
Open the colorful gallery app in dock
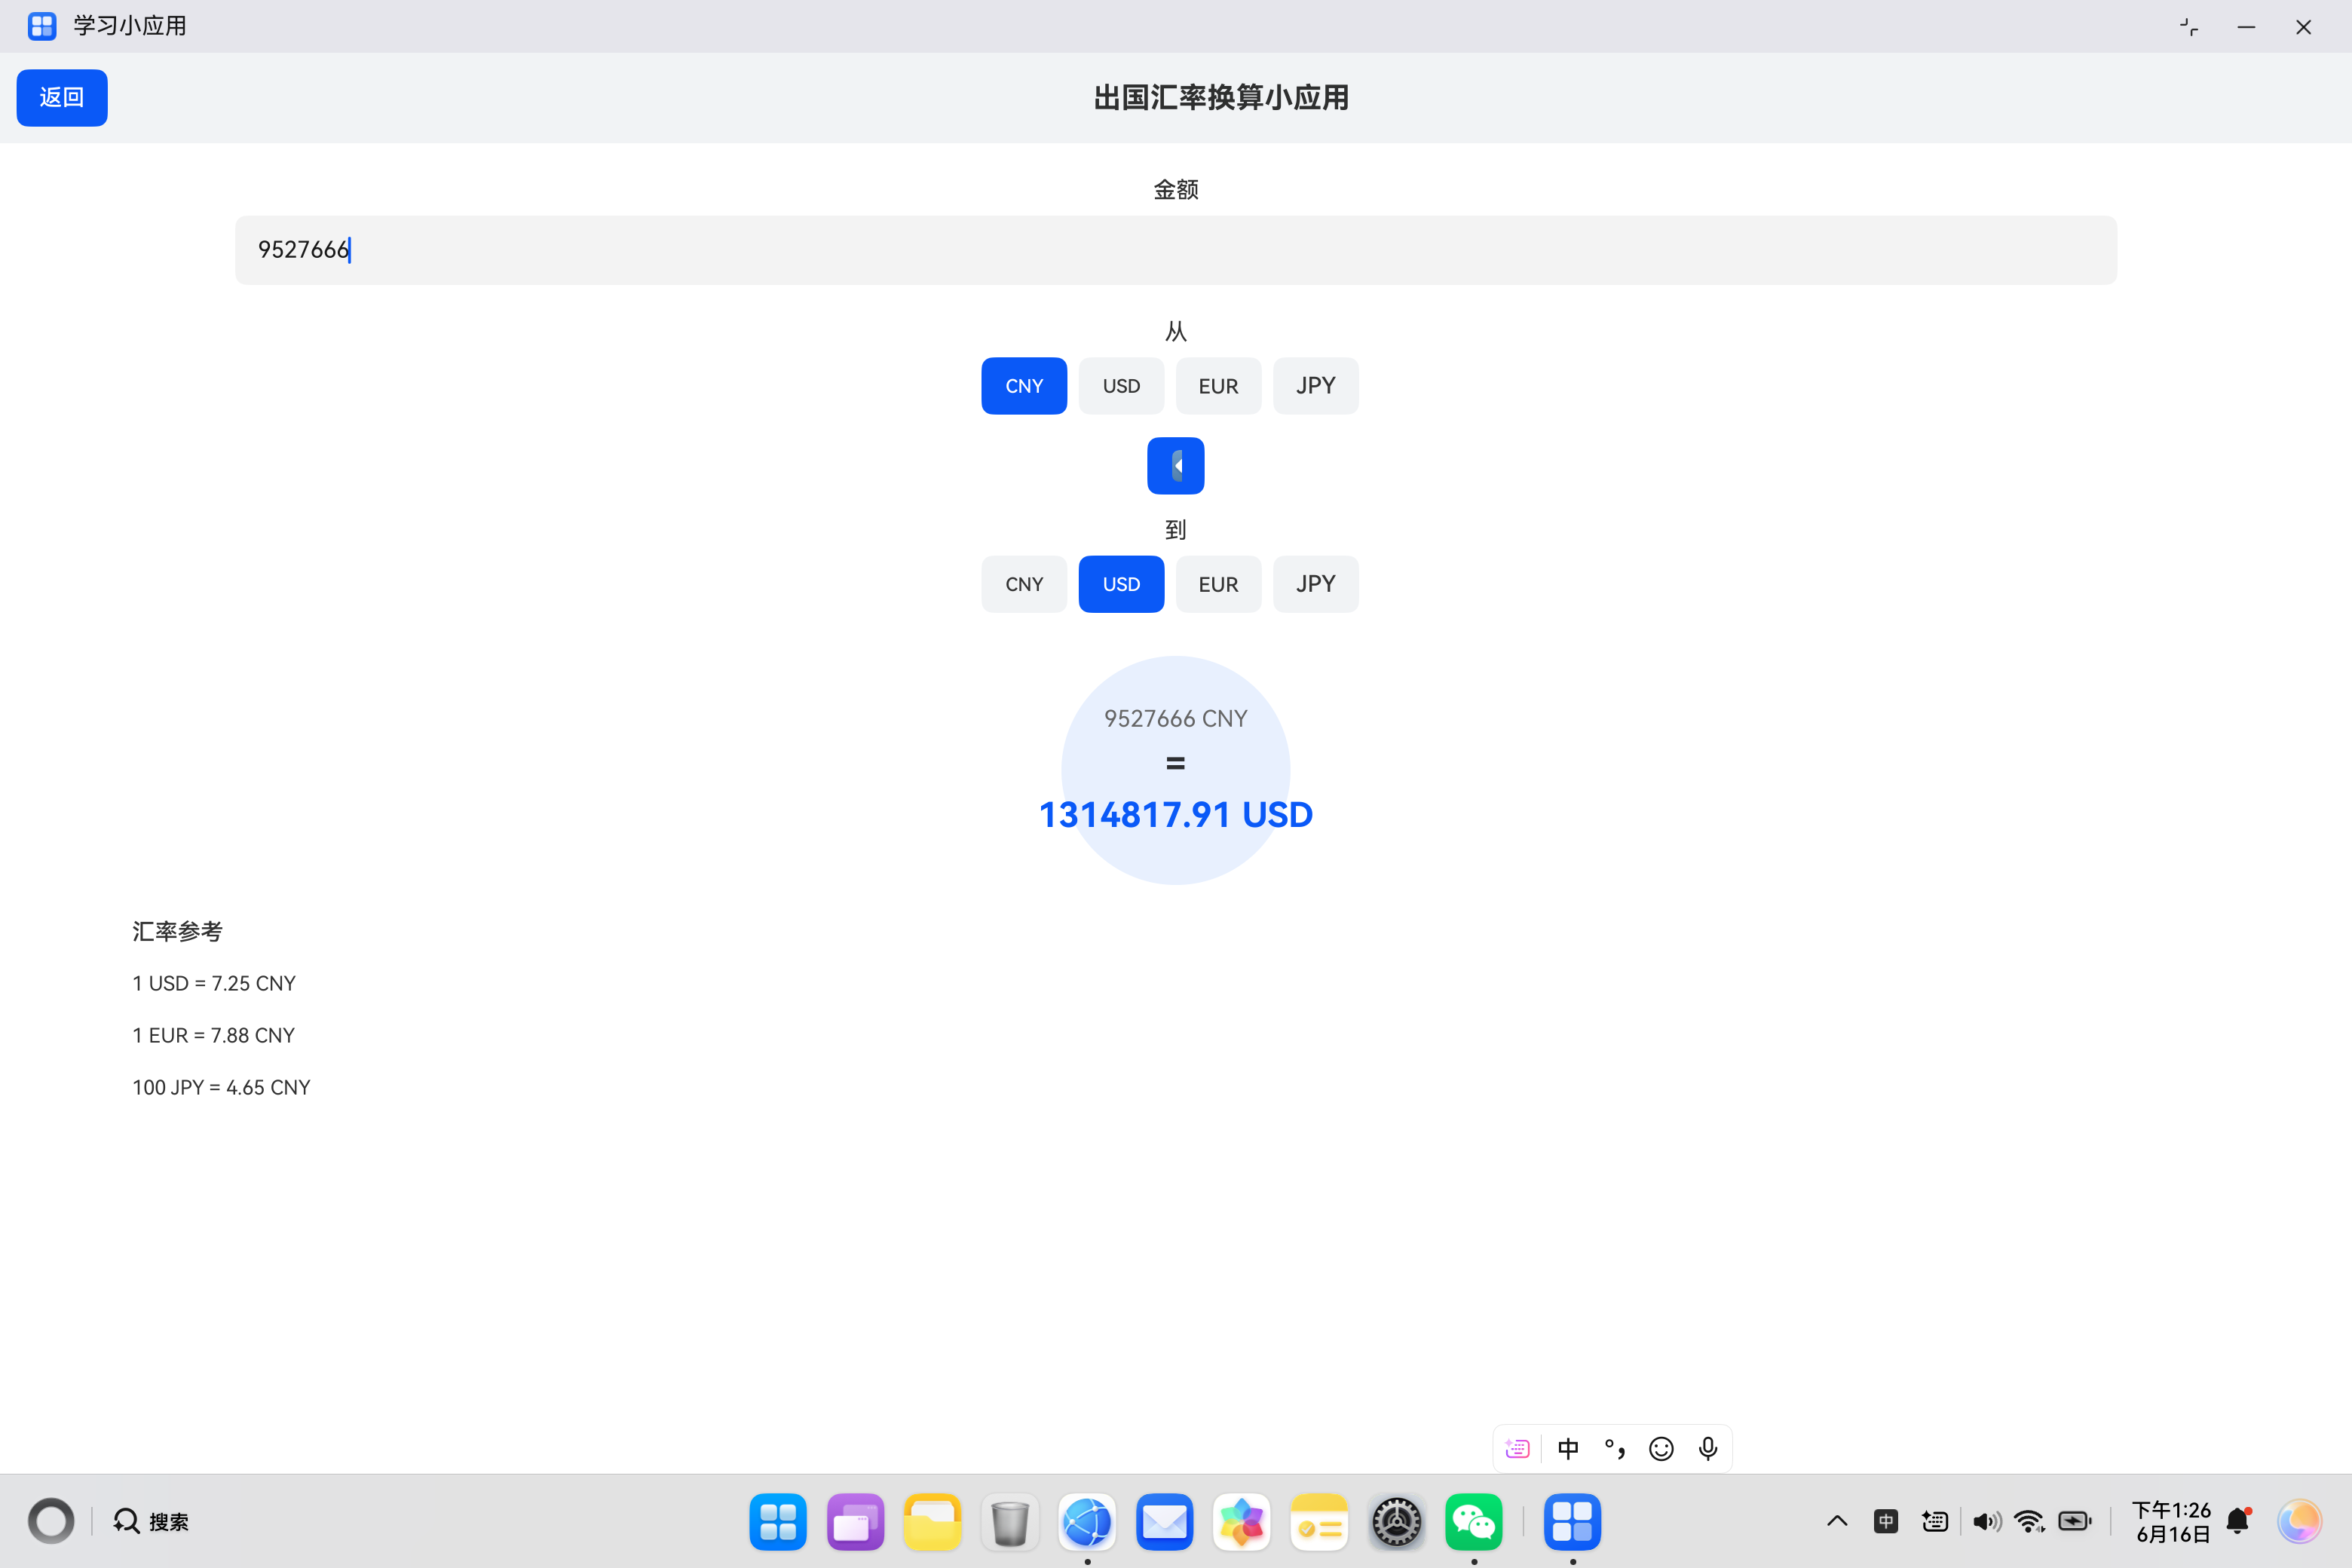[1242, 1521]
